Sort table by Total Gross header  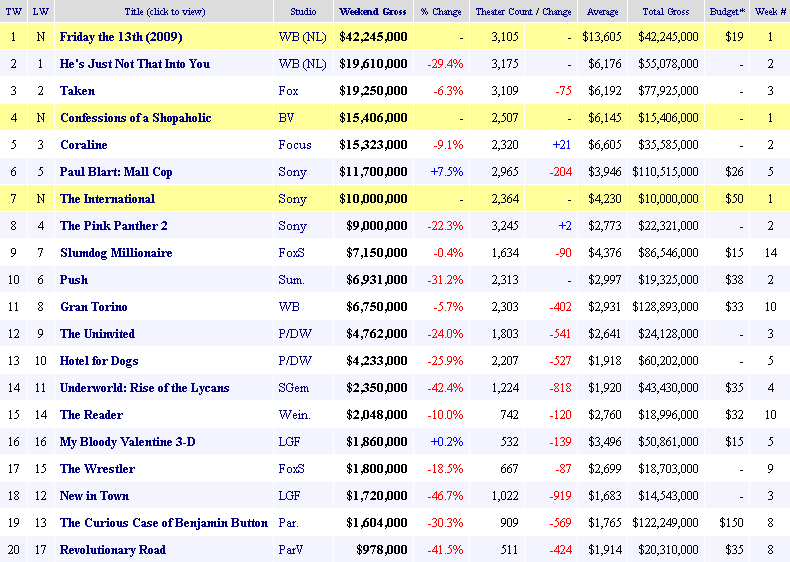click(x=667, y=12)
